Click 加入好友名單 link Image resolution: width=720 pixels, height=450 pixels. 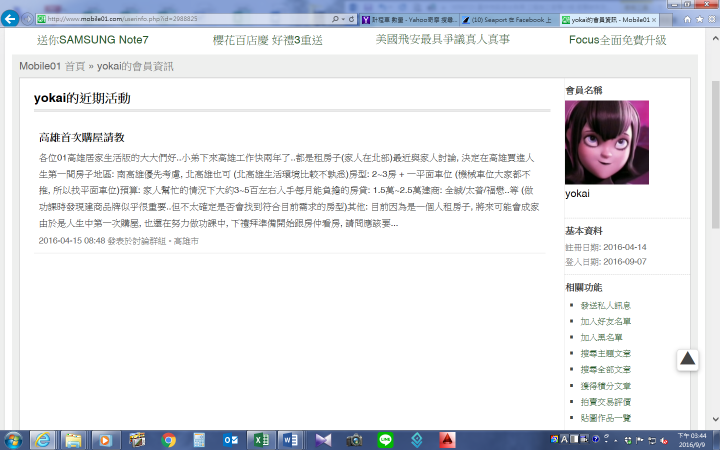(x=605, y=321)
